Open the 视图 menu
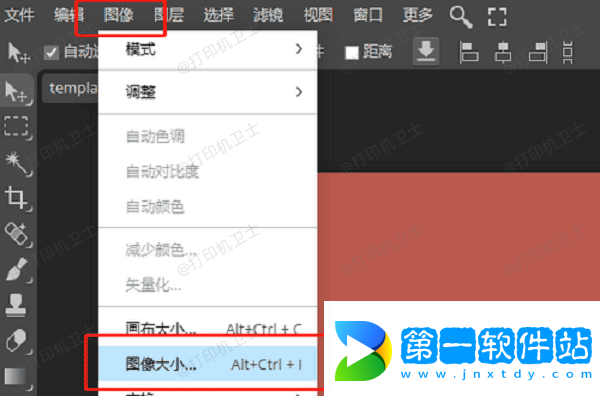 pos(318,15)
